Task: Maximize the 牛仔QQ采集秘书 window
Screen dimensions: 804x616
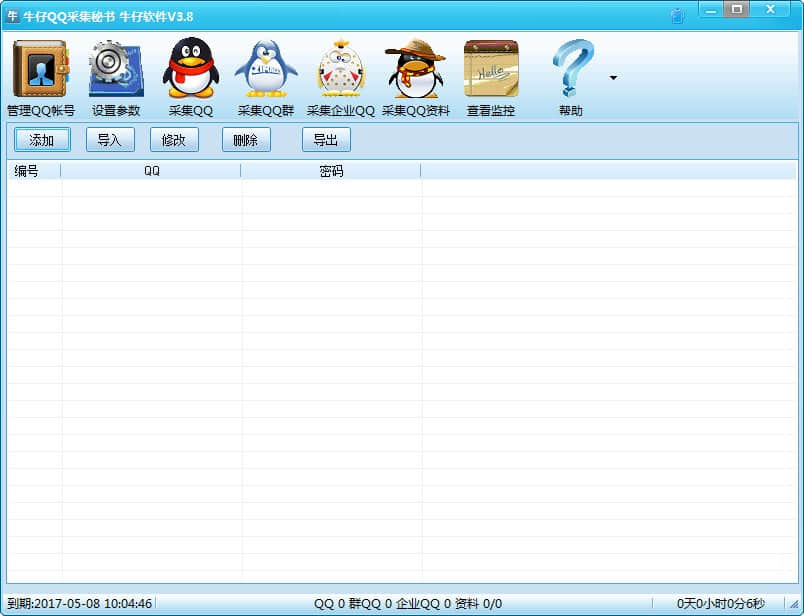Action: pyautogui.click(x=736, y=10)
